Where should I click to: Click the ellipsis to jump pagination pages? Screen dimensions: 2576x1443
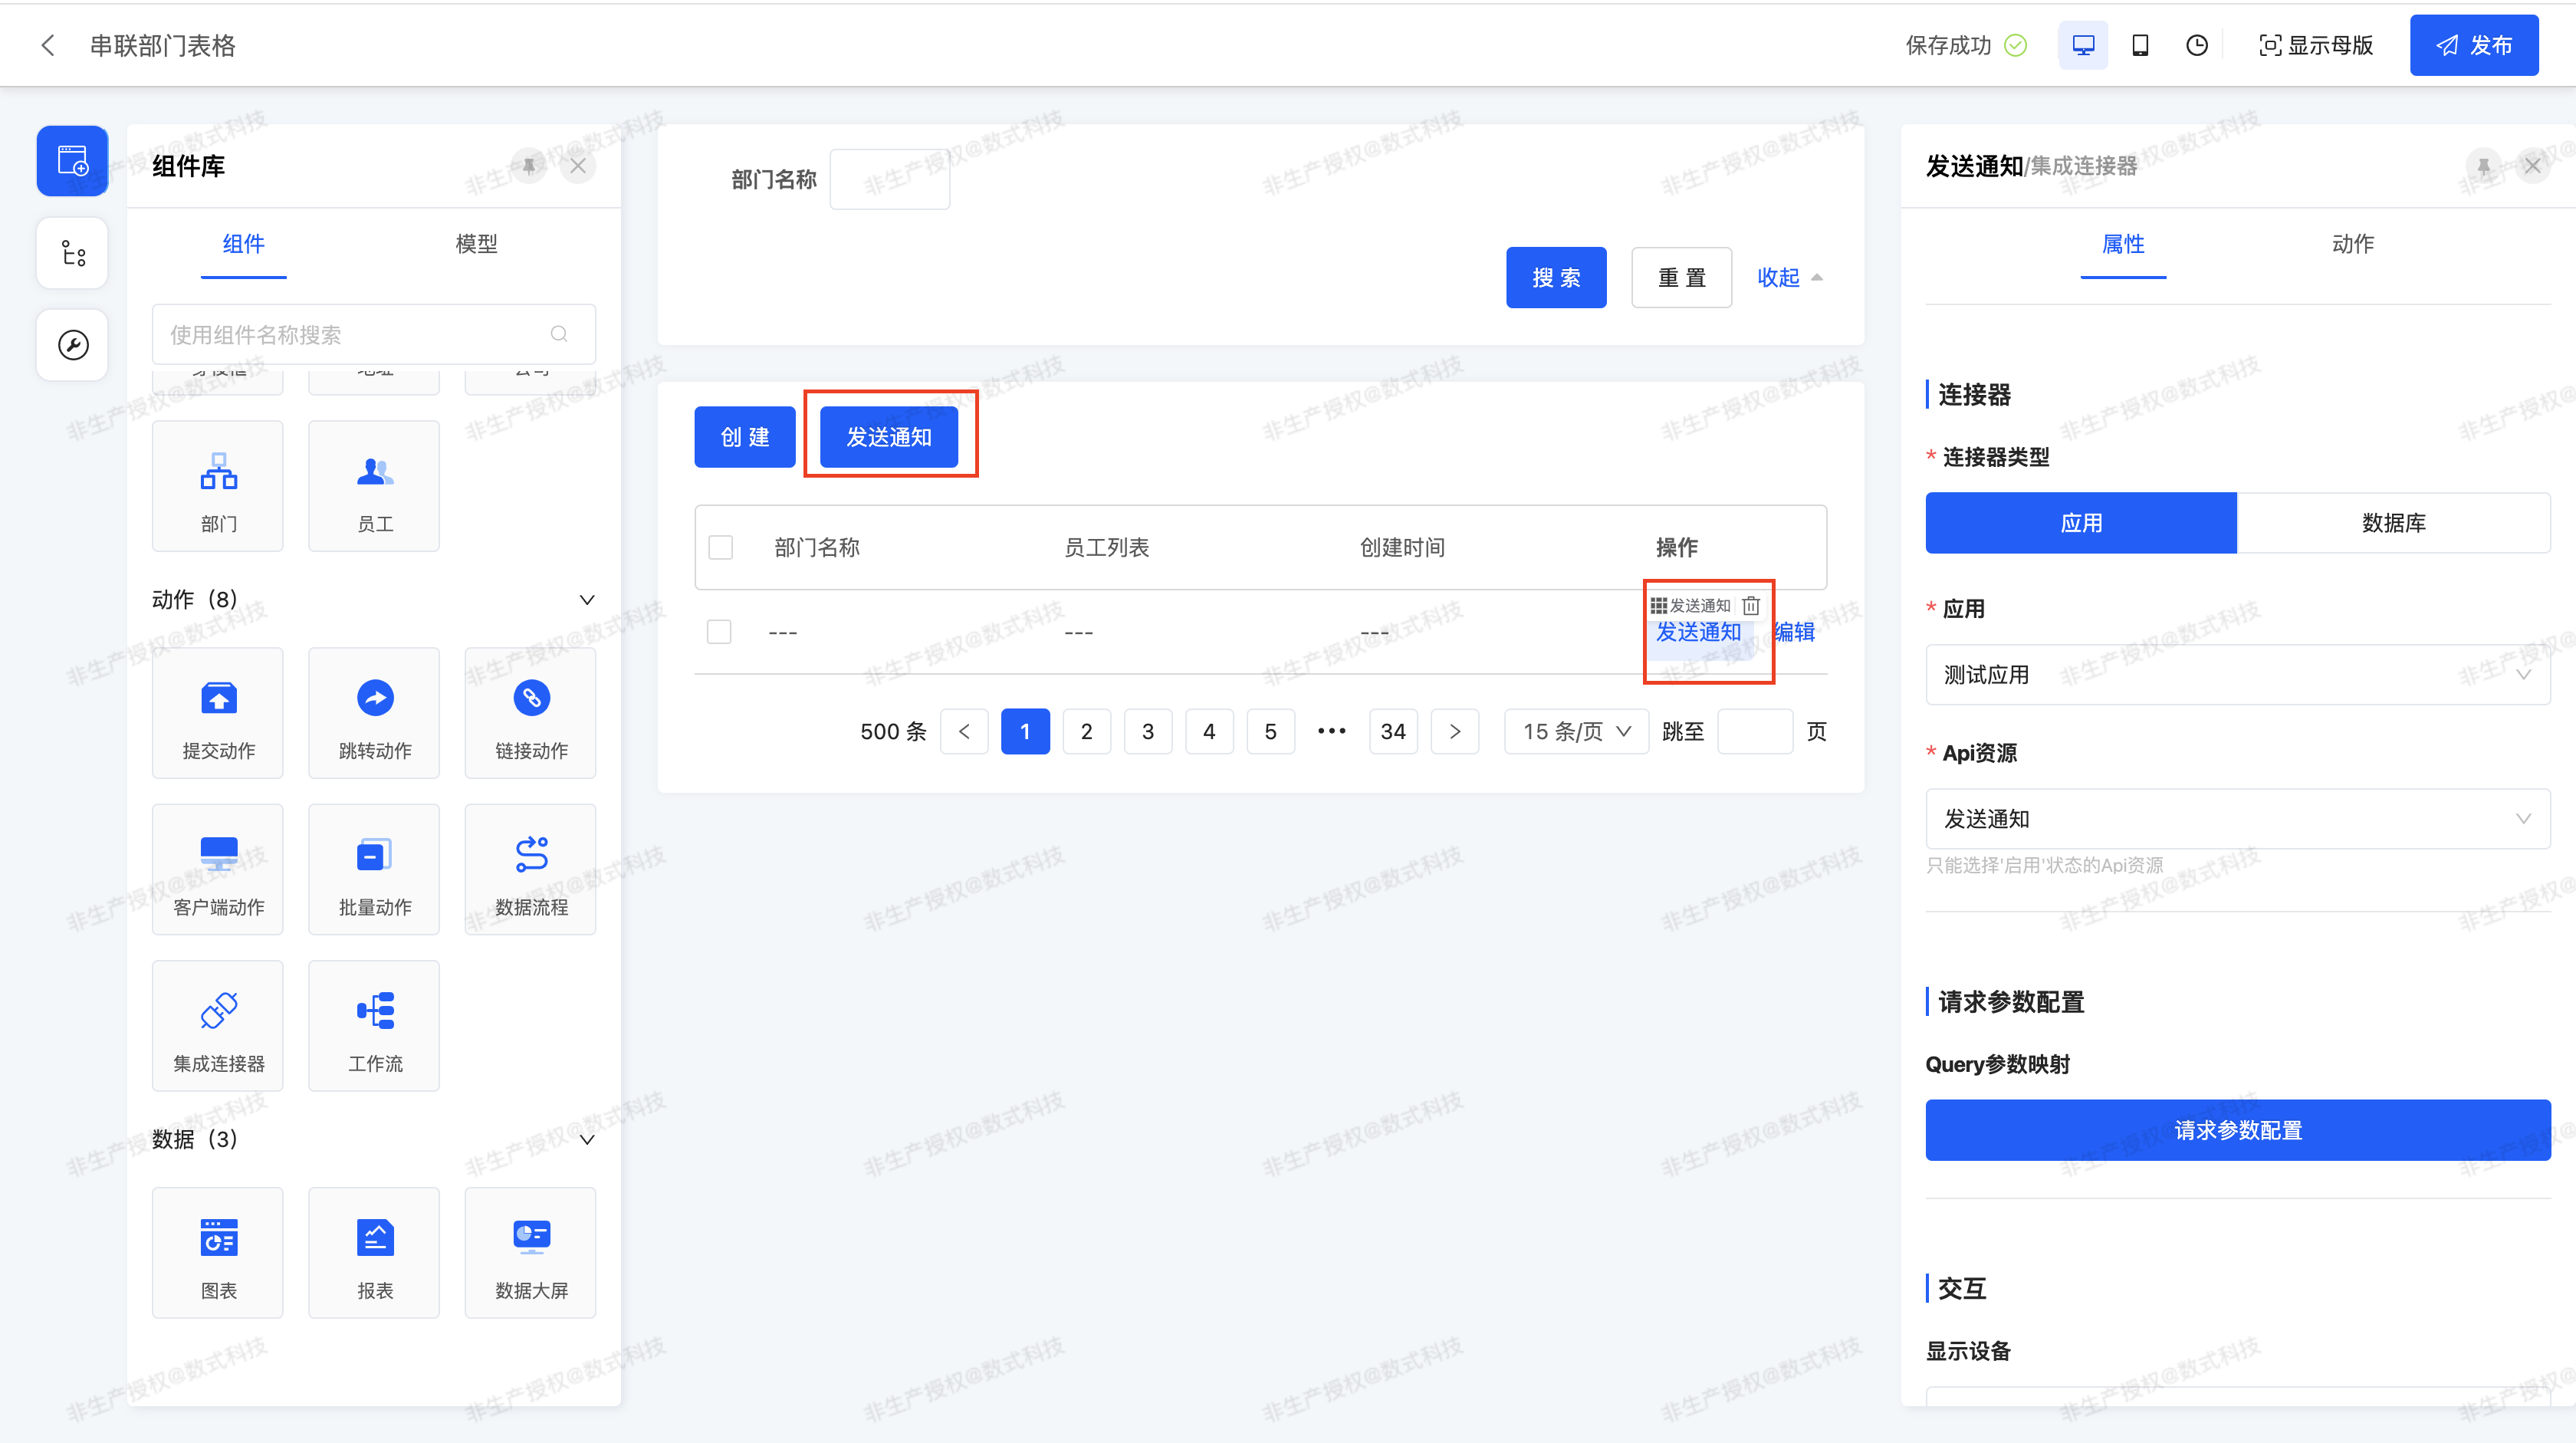pos(1331,731)
